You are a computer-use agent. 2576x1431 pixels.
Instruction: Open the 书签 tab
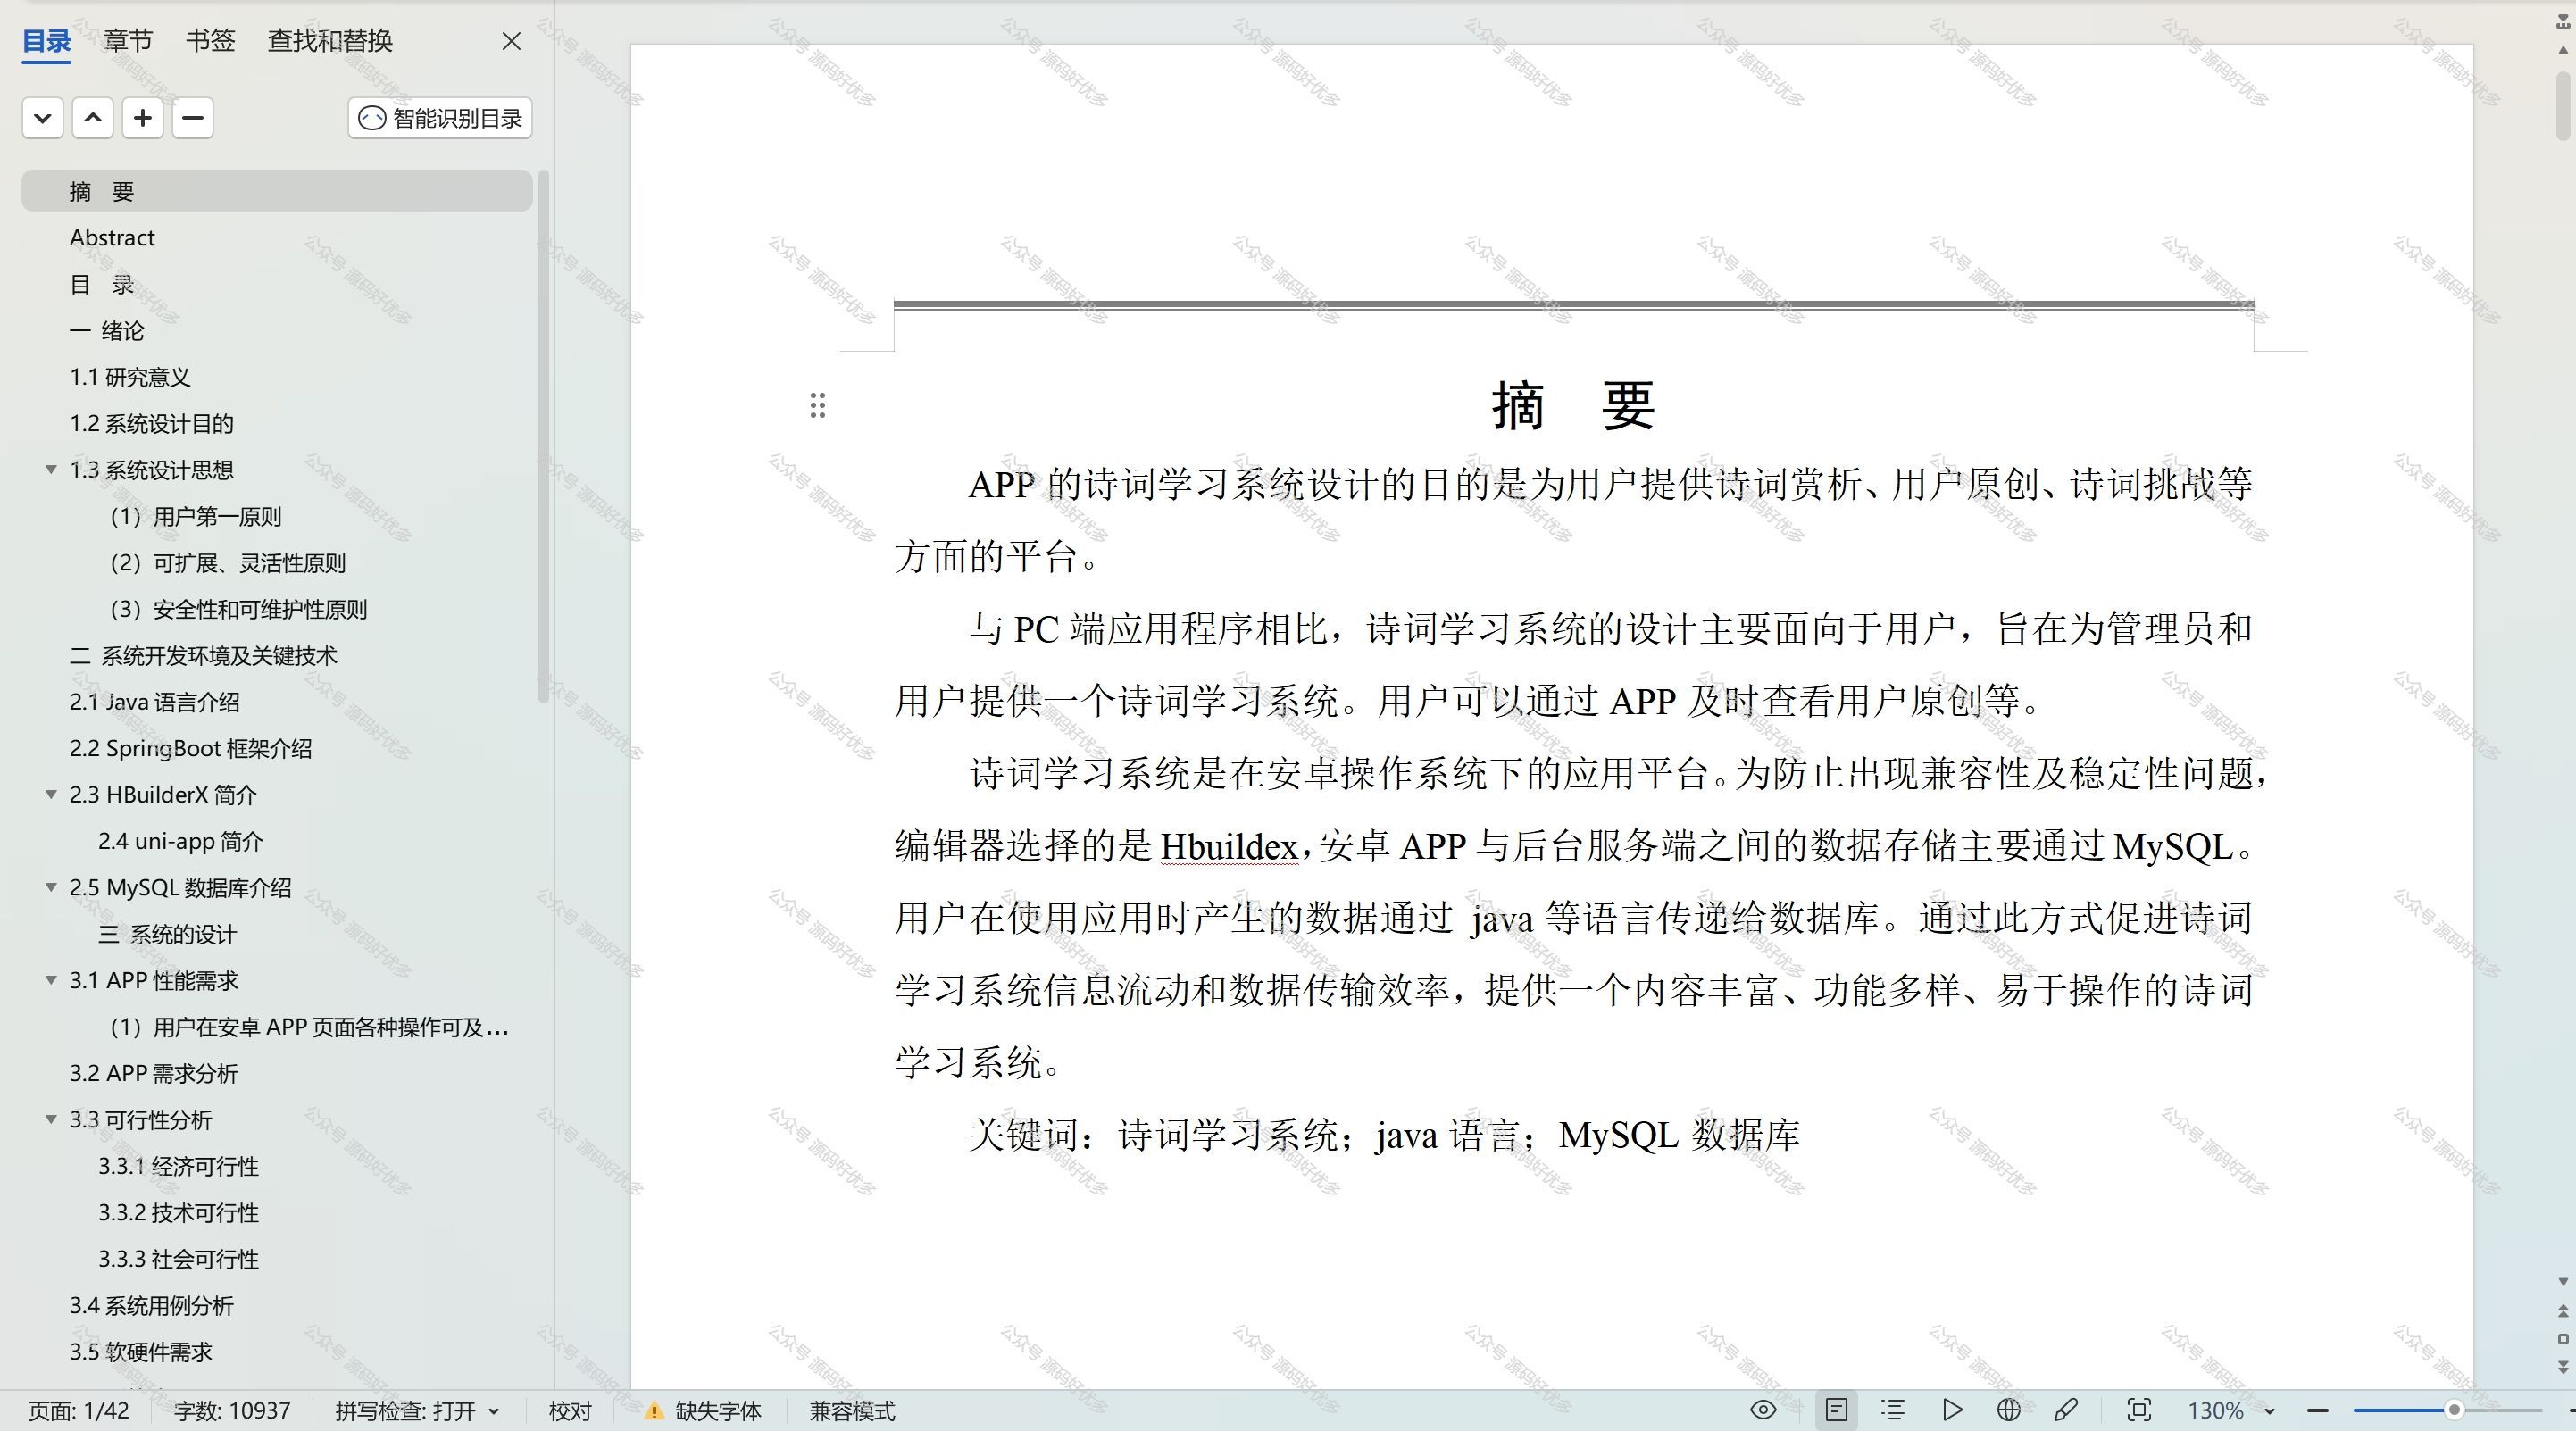[210, 41]
